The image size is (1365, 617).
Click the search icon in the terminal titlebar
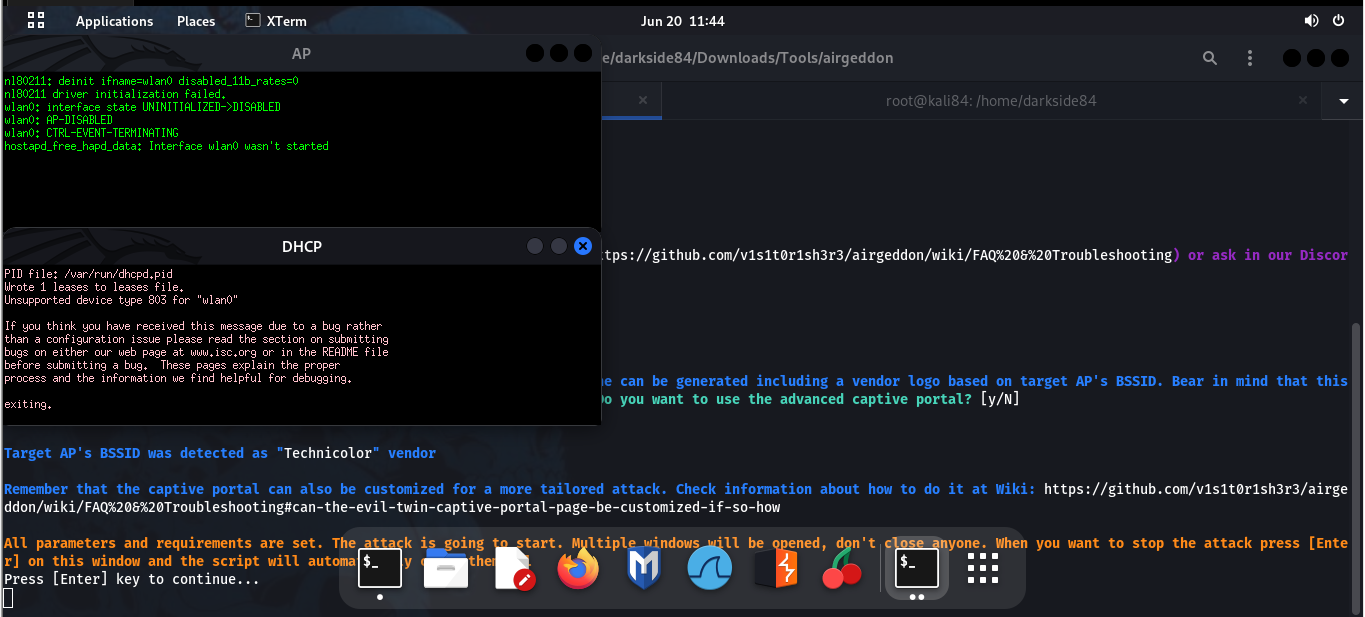click(x=1210, y=58)
